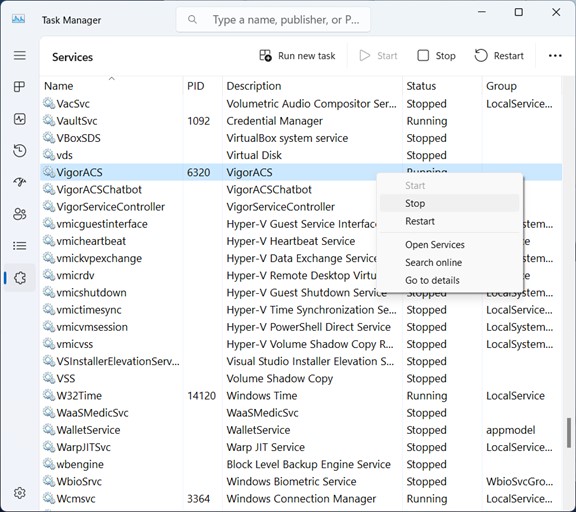
Task: Click Block Level Backup Engine Service description
Action: (x=309, y=464)
